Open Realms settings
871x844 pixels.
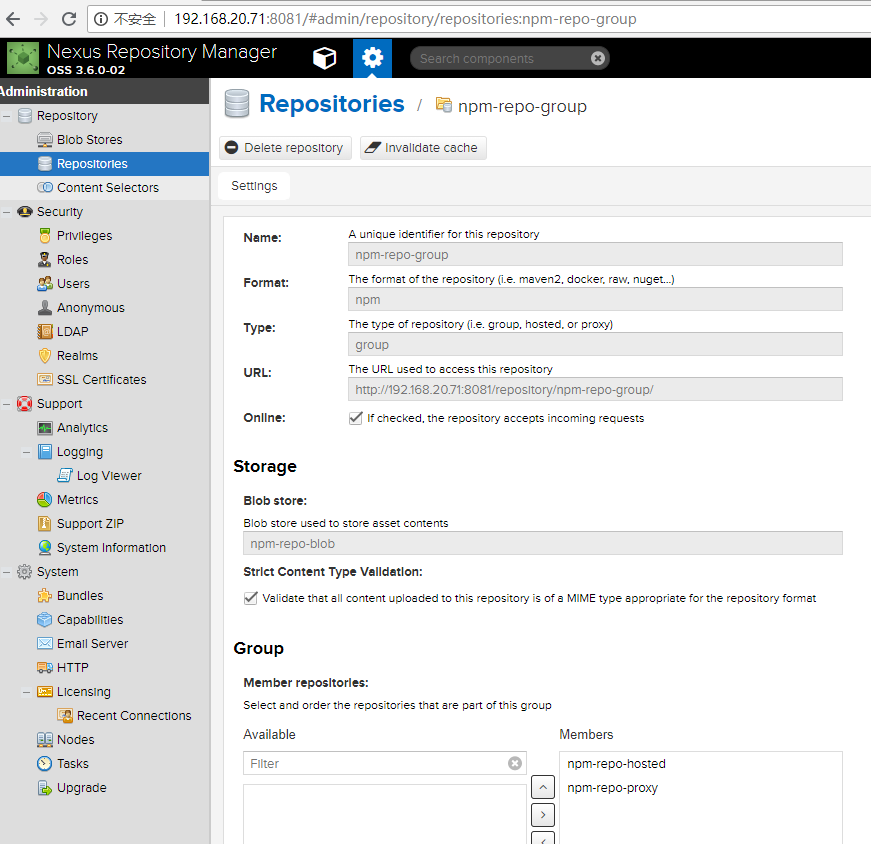[x=77, y=356]
